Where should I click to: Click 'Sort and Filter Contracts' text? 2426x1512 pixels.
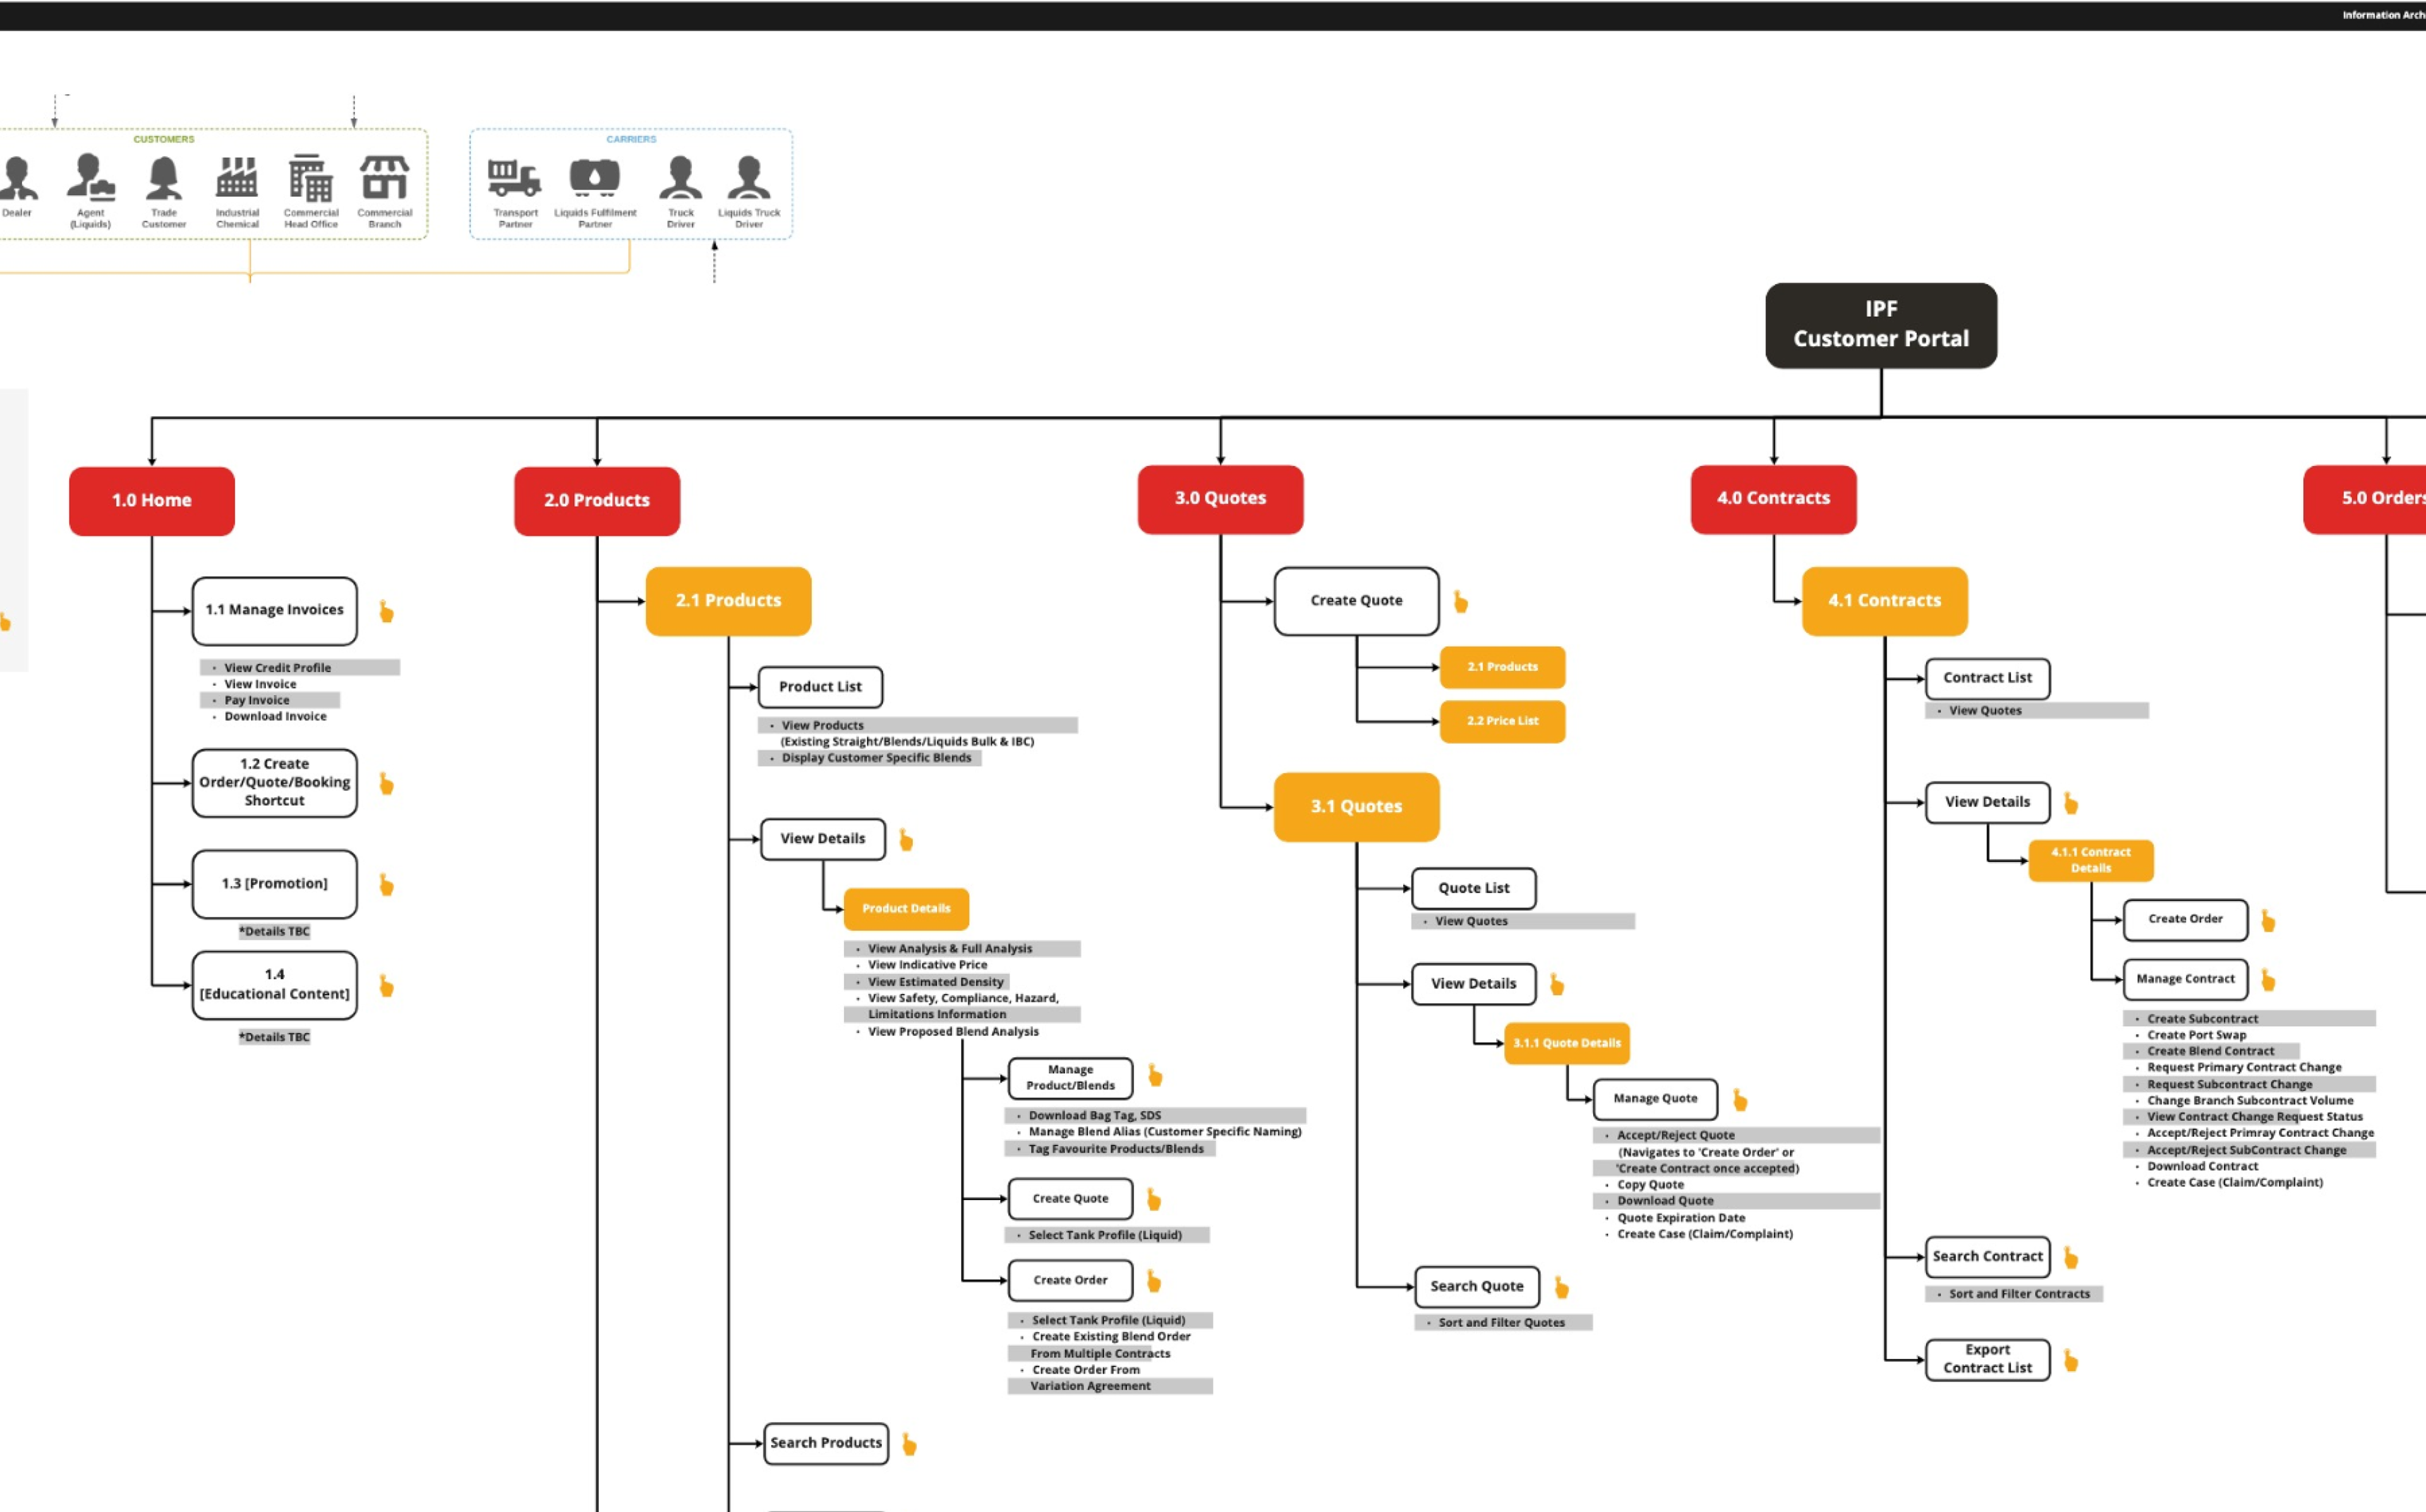click(2019, 1294)
